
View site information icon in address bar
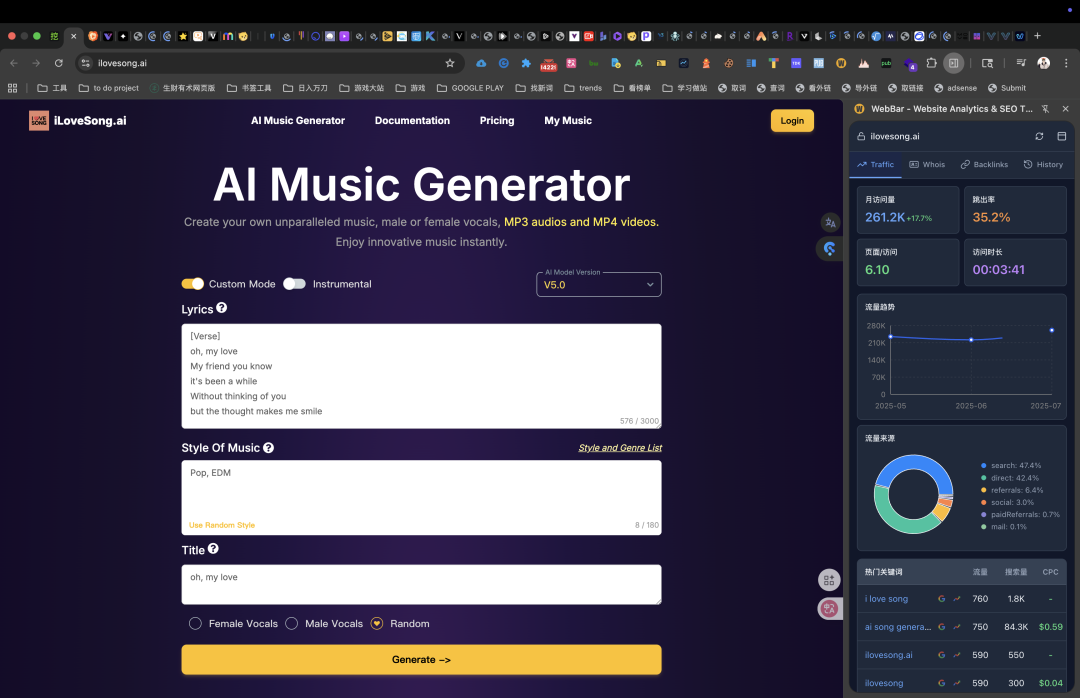(x=85, y=63)
